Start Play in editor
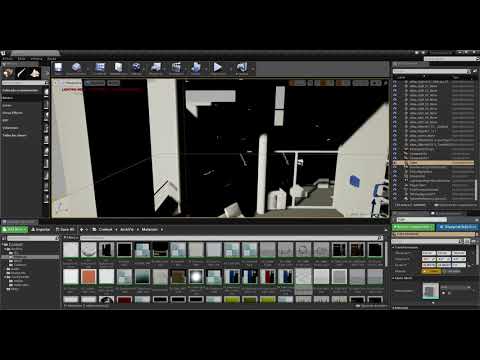Image resolution: width=480 pixels, height=360 pixels. coord(217,68)
